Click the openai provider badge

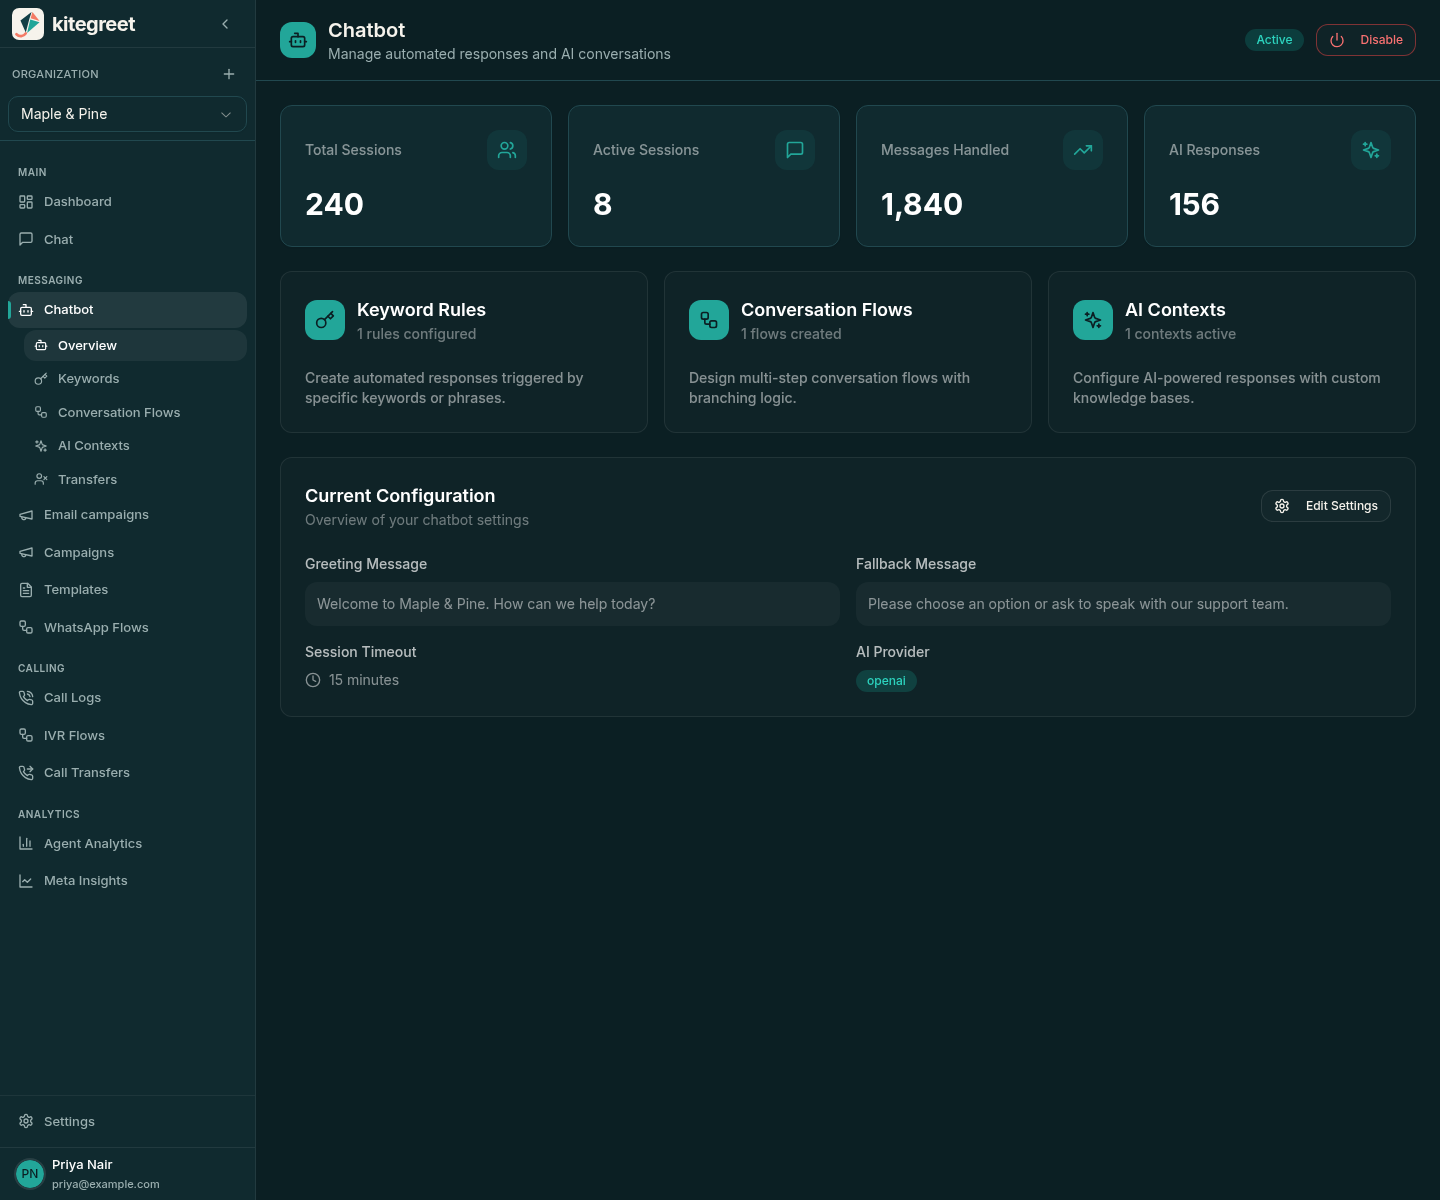tap(886, 681)
